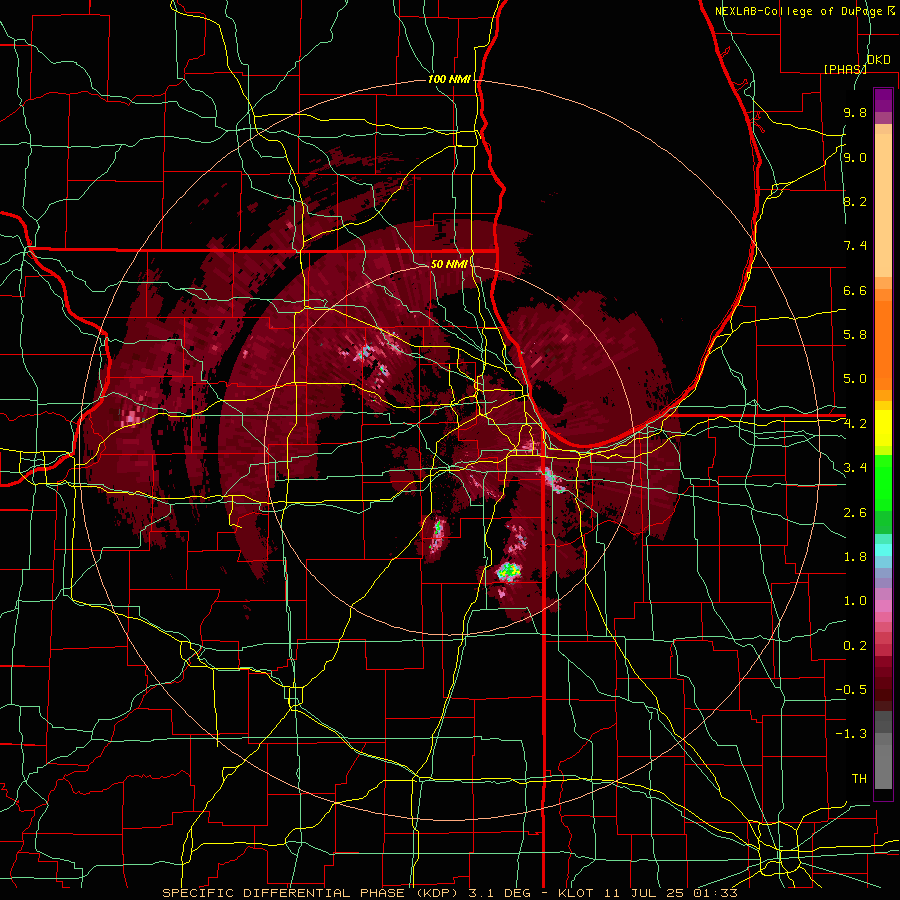Click the TH label on the color scale
This screenshot has height=900, width=900.
point(859,779)
